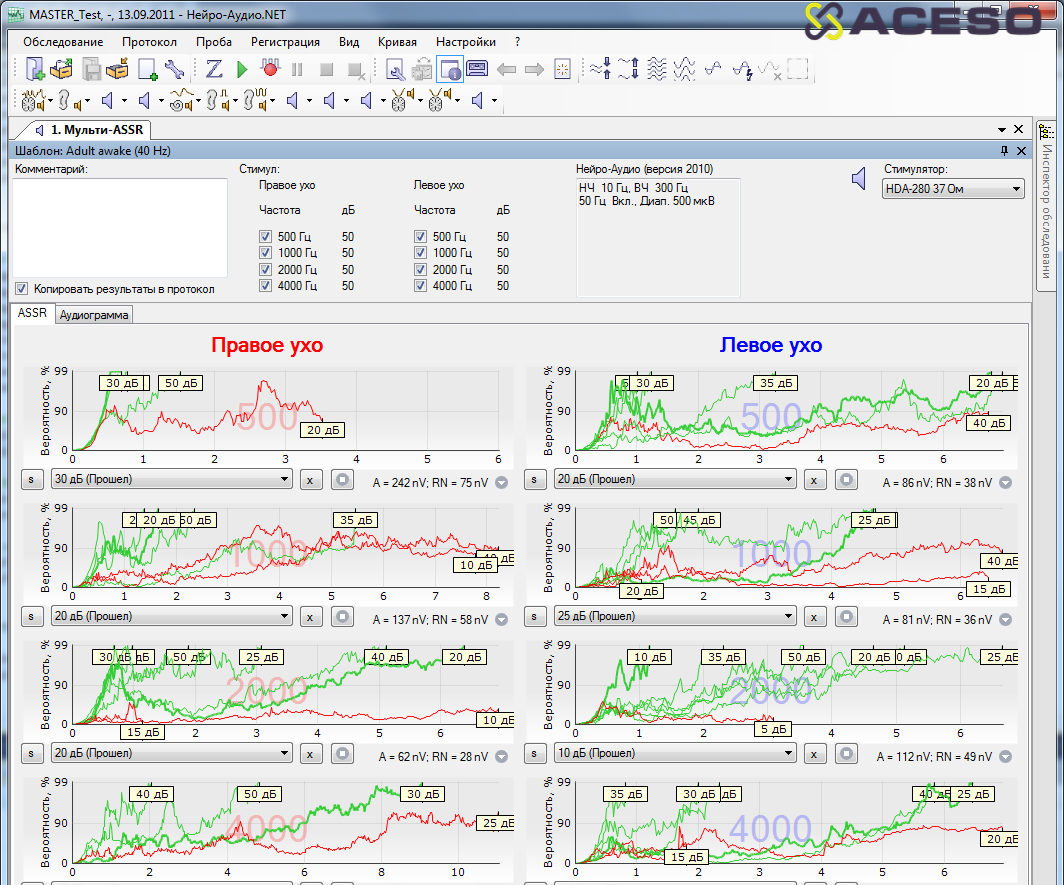Uncheck right ear 500 Гц checkbox
Screen dimensions: 1064x885
click(x=265, y=237)
